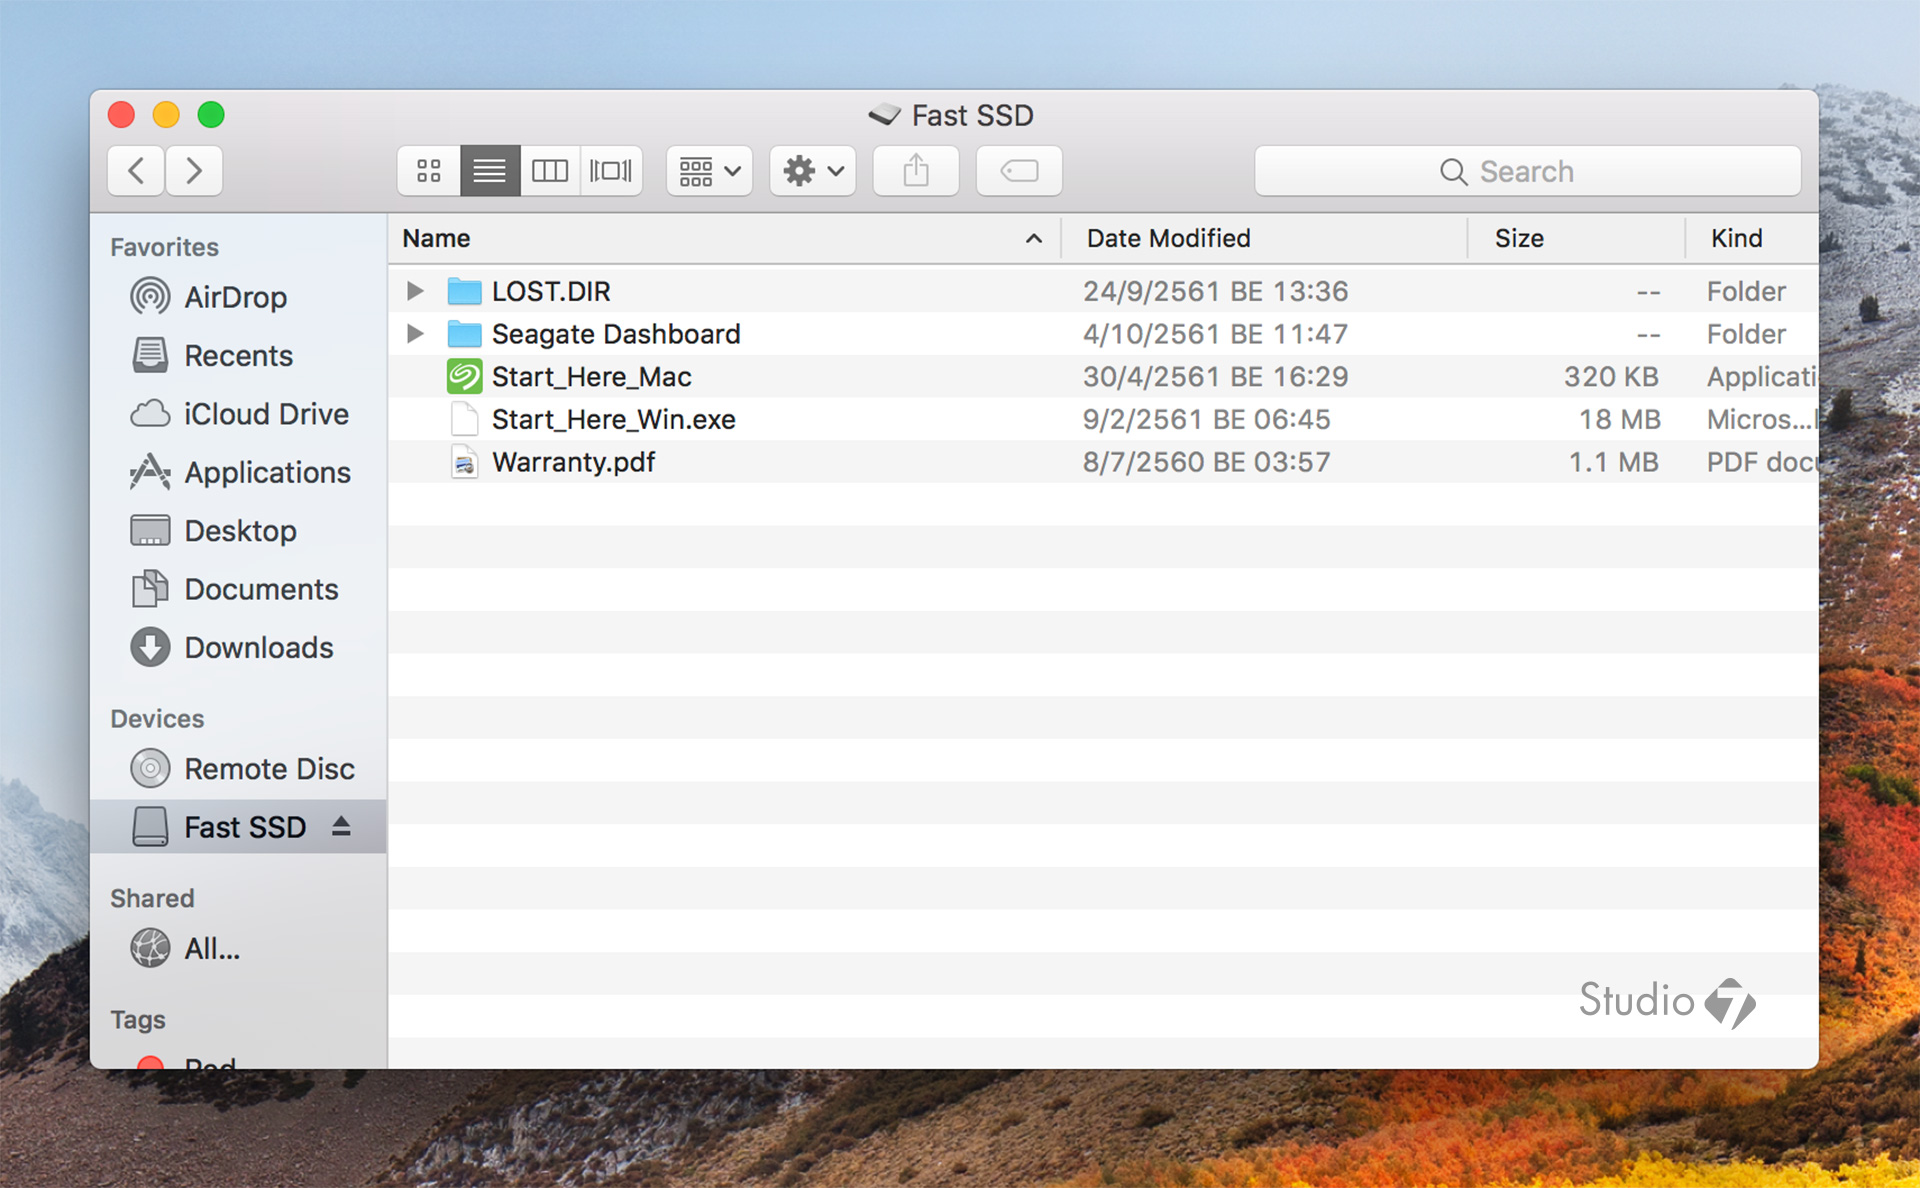Click the 18 MB size cell
The image size is (1920, 1188).
click(x=1619, y=419)
